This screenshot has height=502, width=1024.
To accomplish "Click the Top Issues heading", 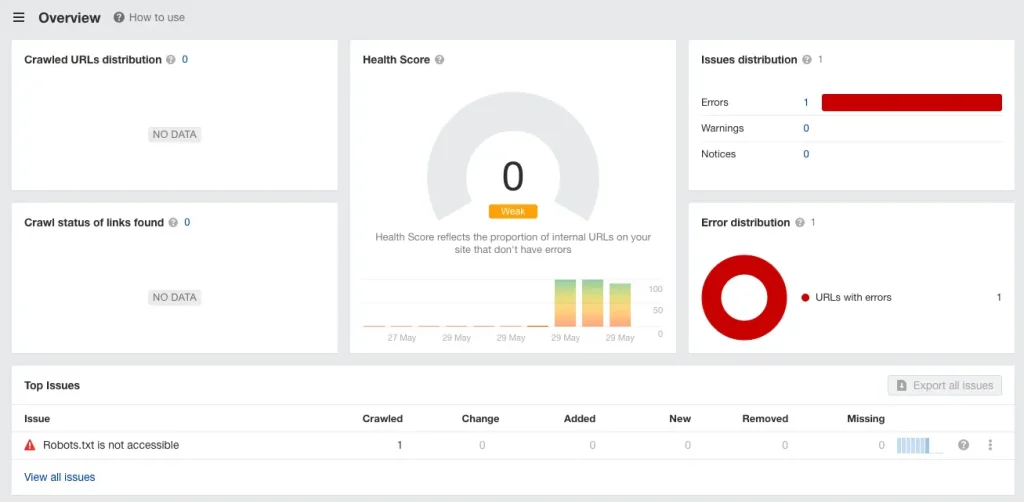I will 52,386.
